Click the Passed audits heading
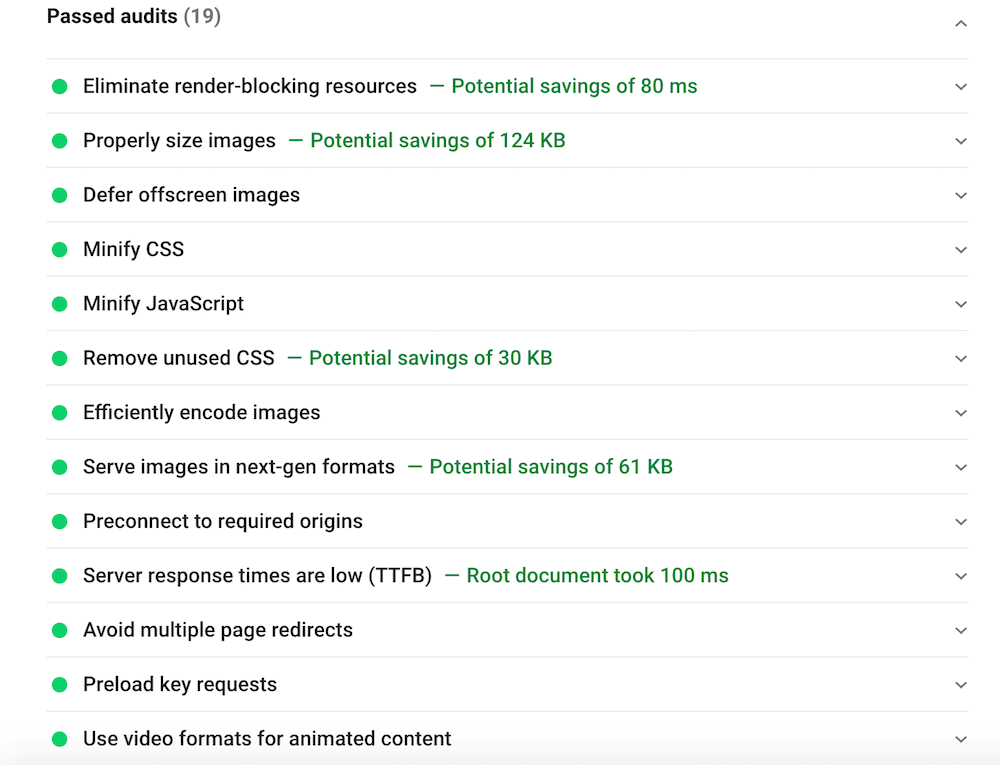The height and width of the screenshot is (765, 1000). click(112, 17)
